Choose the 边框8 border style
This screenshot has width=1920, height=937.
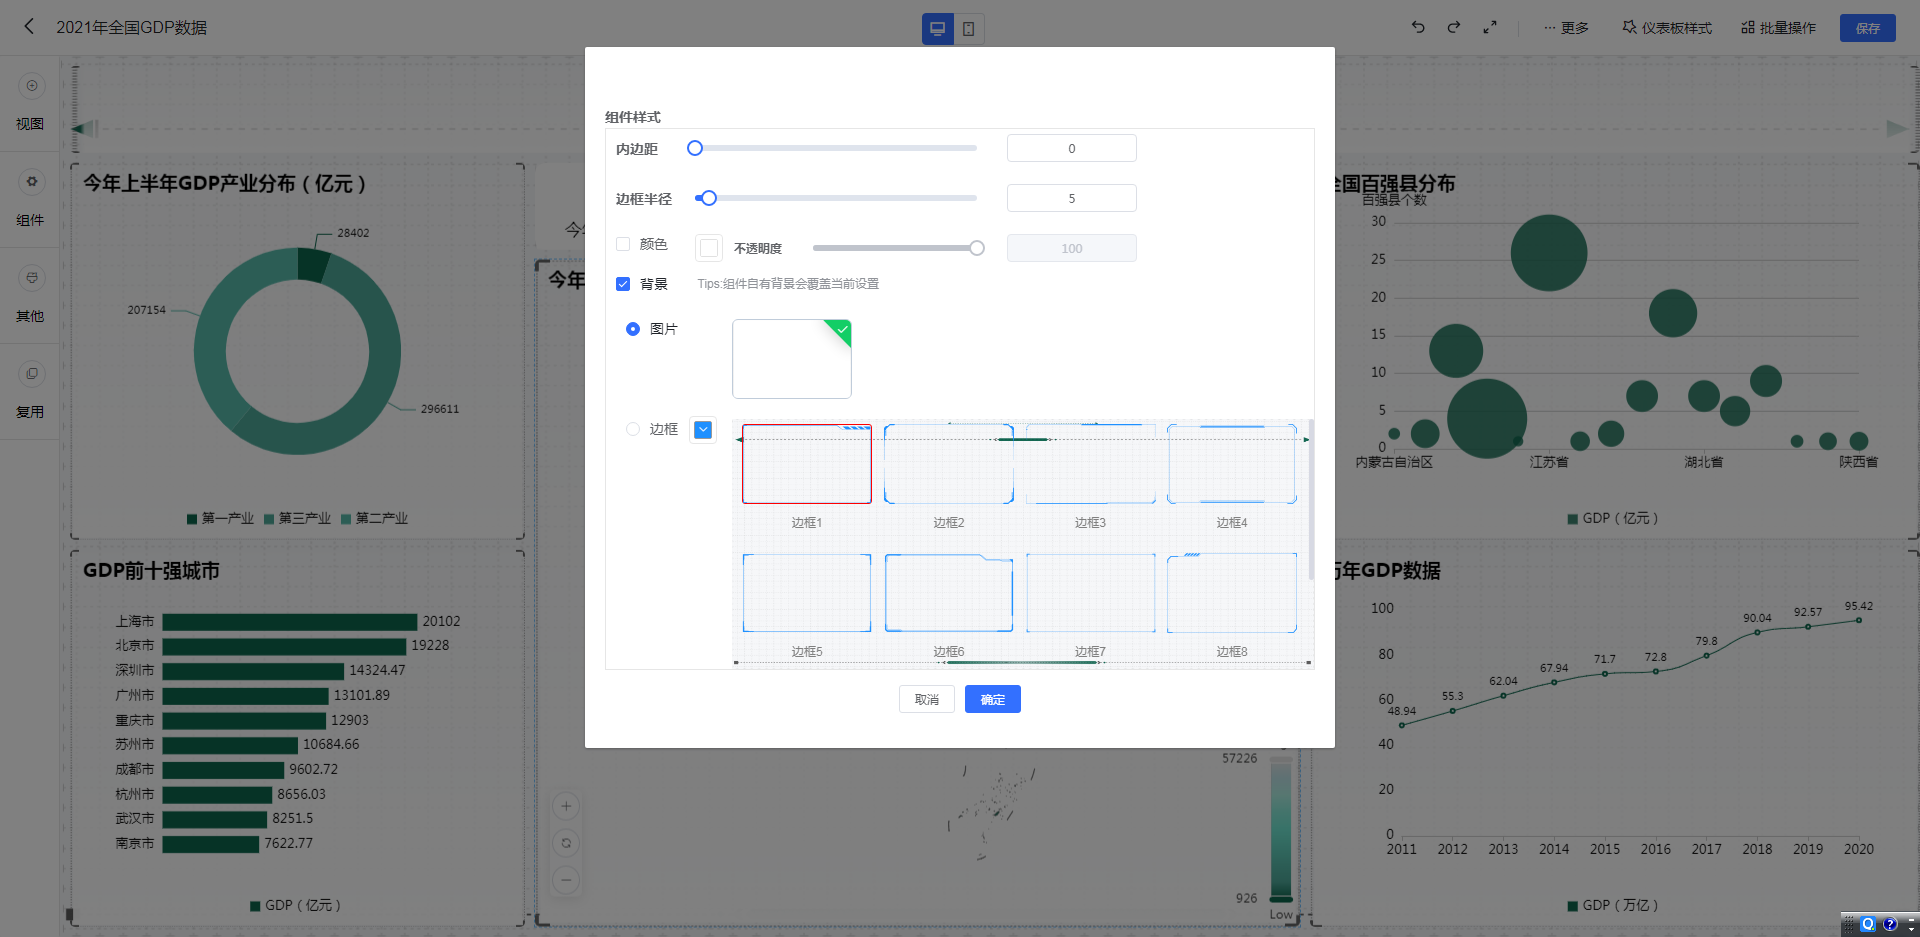1232,593
